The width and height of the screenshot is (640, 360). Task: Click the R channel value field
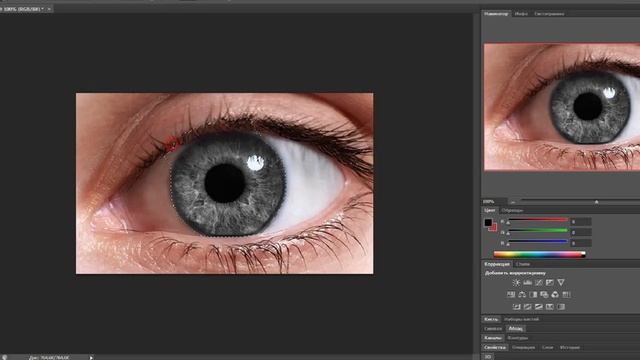click(581, 222)
